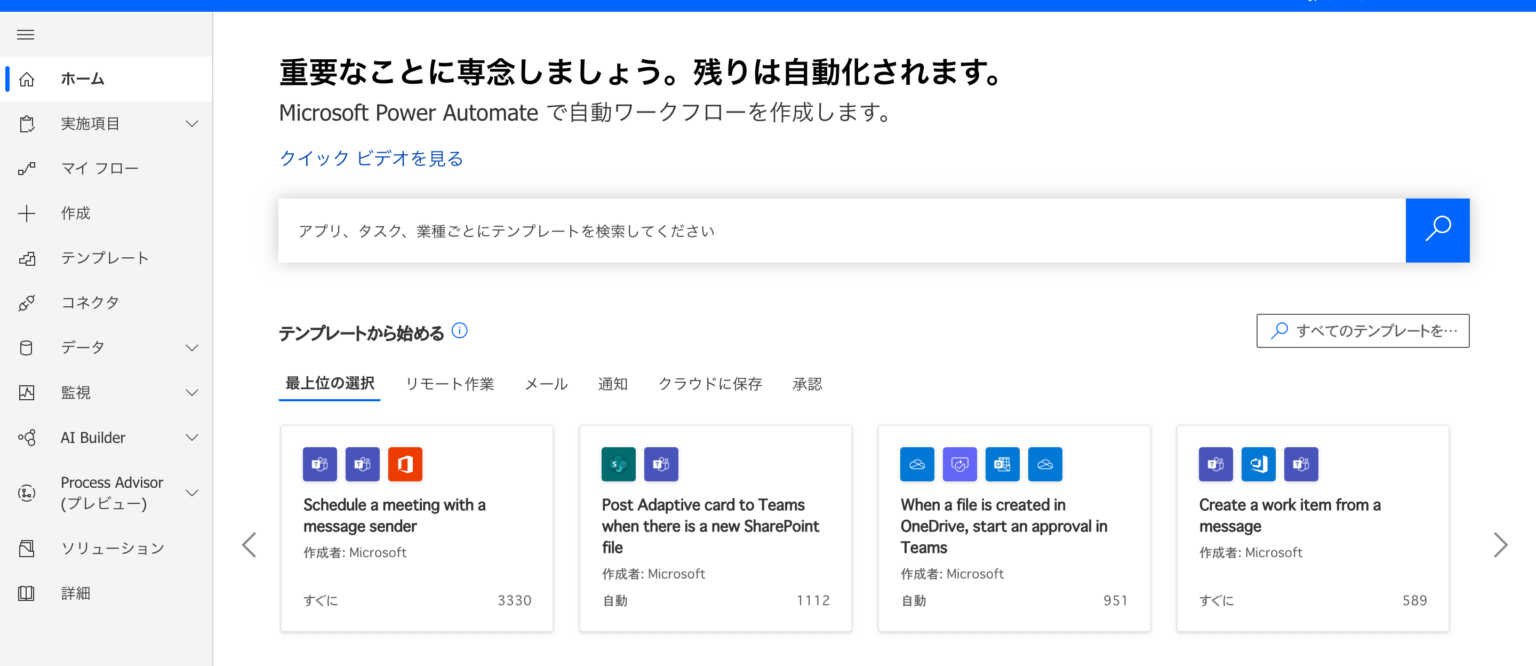This screenshot has height=666, width=1536.
Task: Click the コネクタ icon in the sidebar
Action: (27, 303)
